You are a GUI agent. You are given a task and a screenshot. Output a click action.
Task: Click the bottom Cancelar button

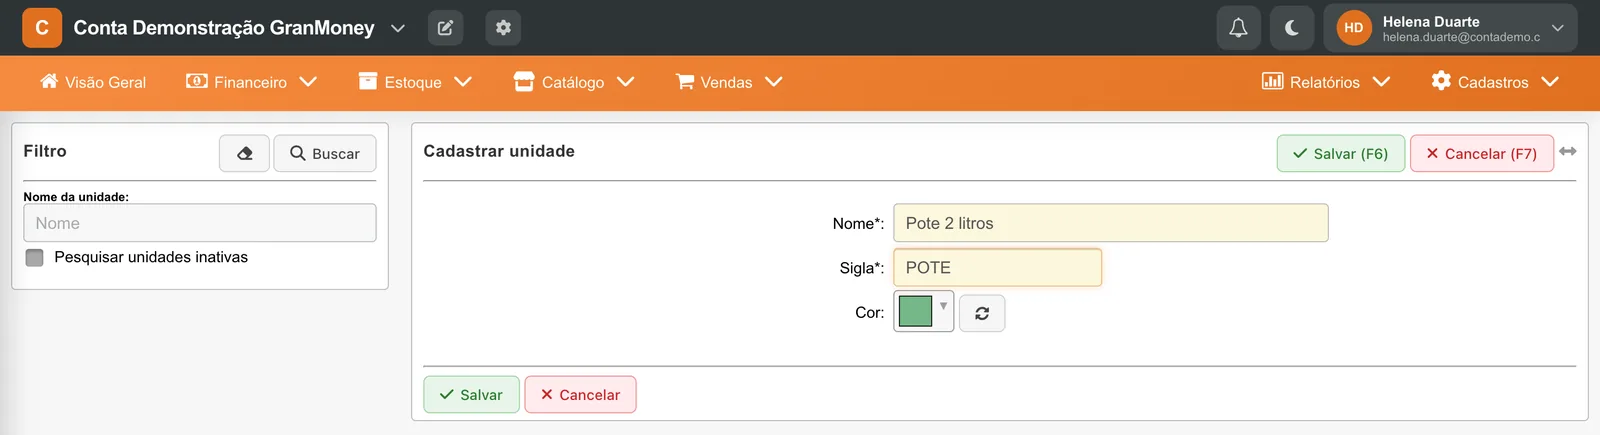click(580, 394)
